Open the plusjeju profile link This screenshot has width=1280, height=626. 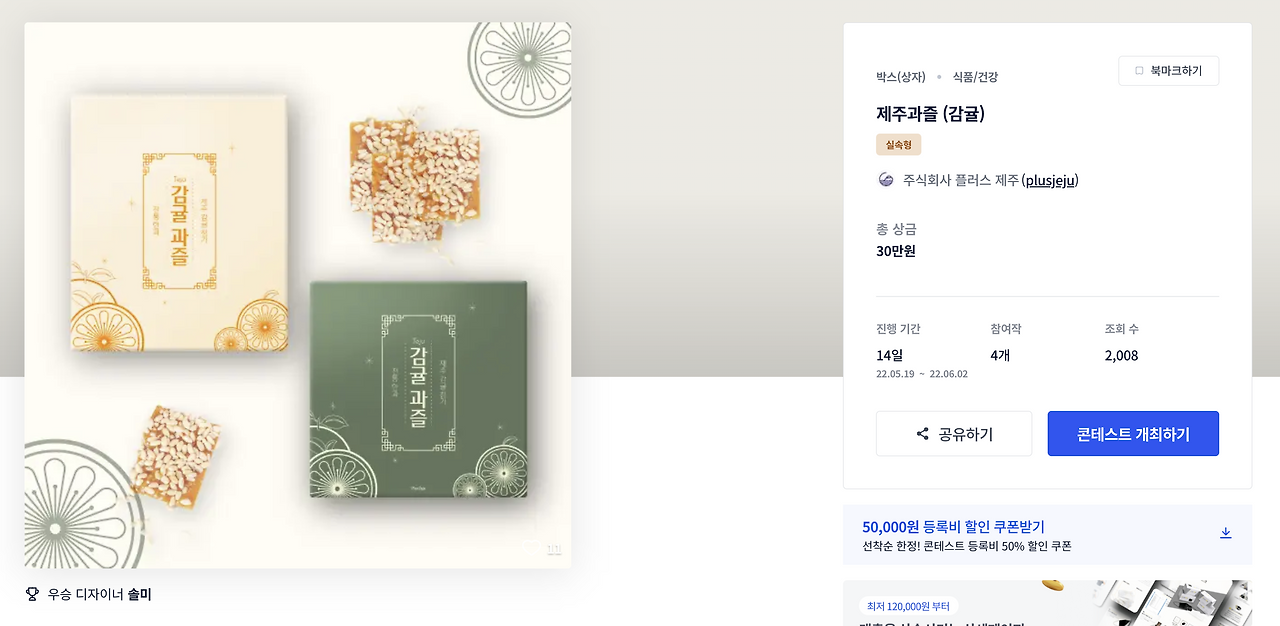point(1049,181)
